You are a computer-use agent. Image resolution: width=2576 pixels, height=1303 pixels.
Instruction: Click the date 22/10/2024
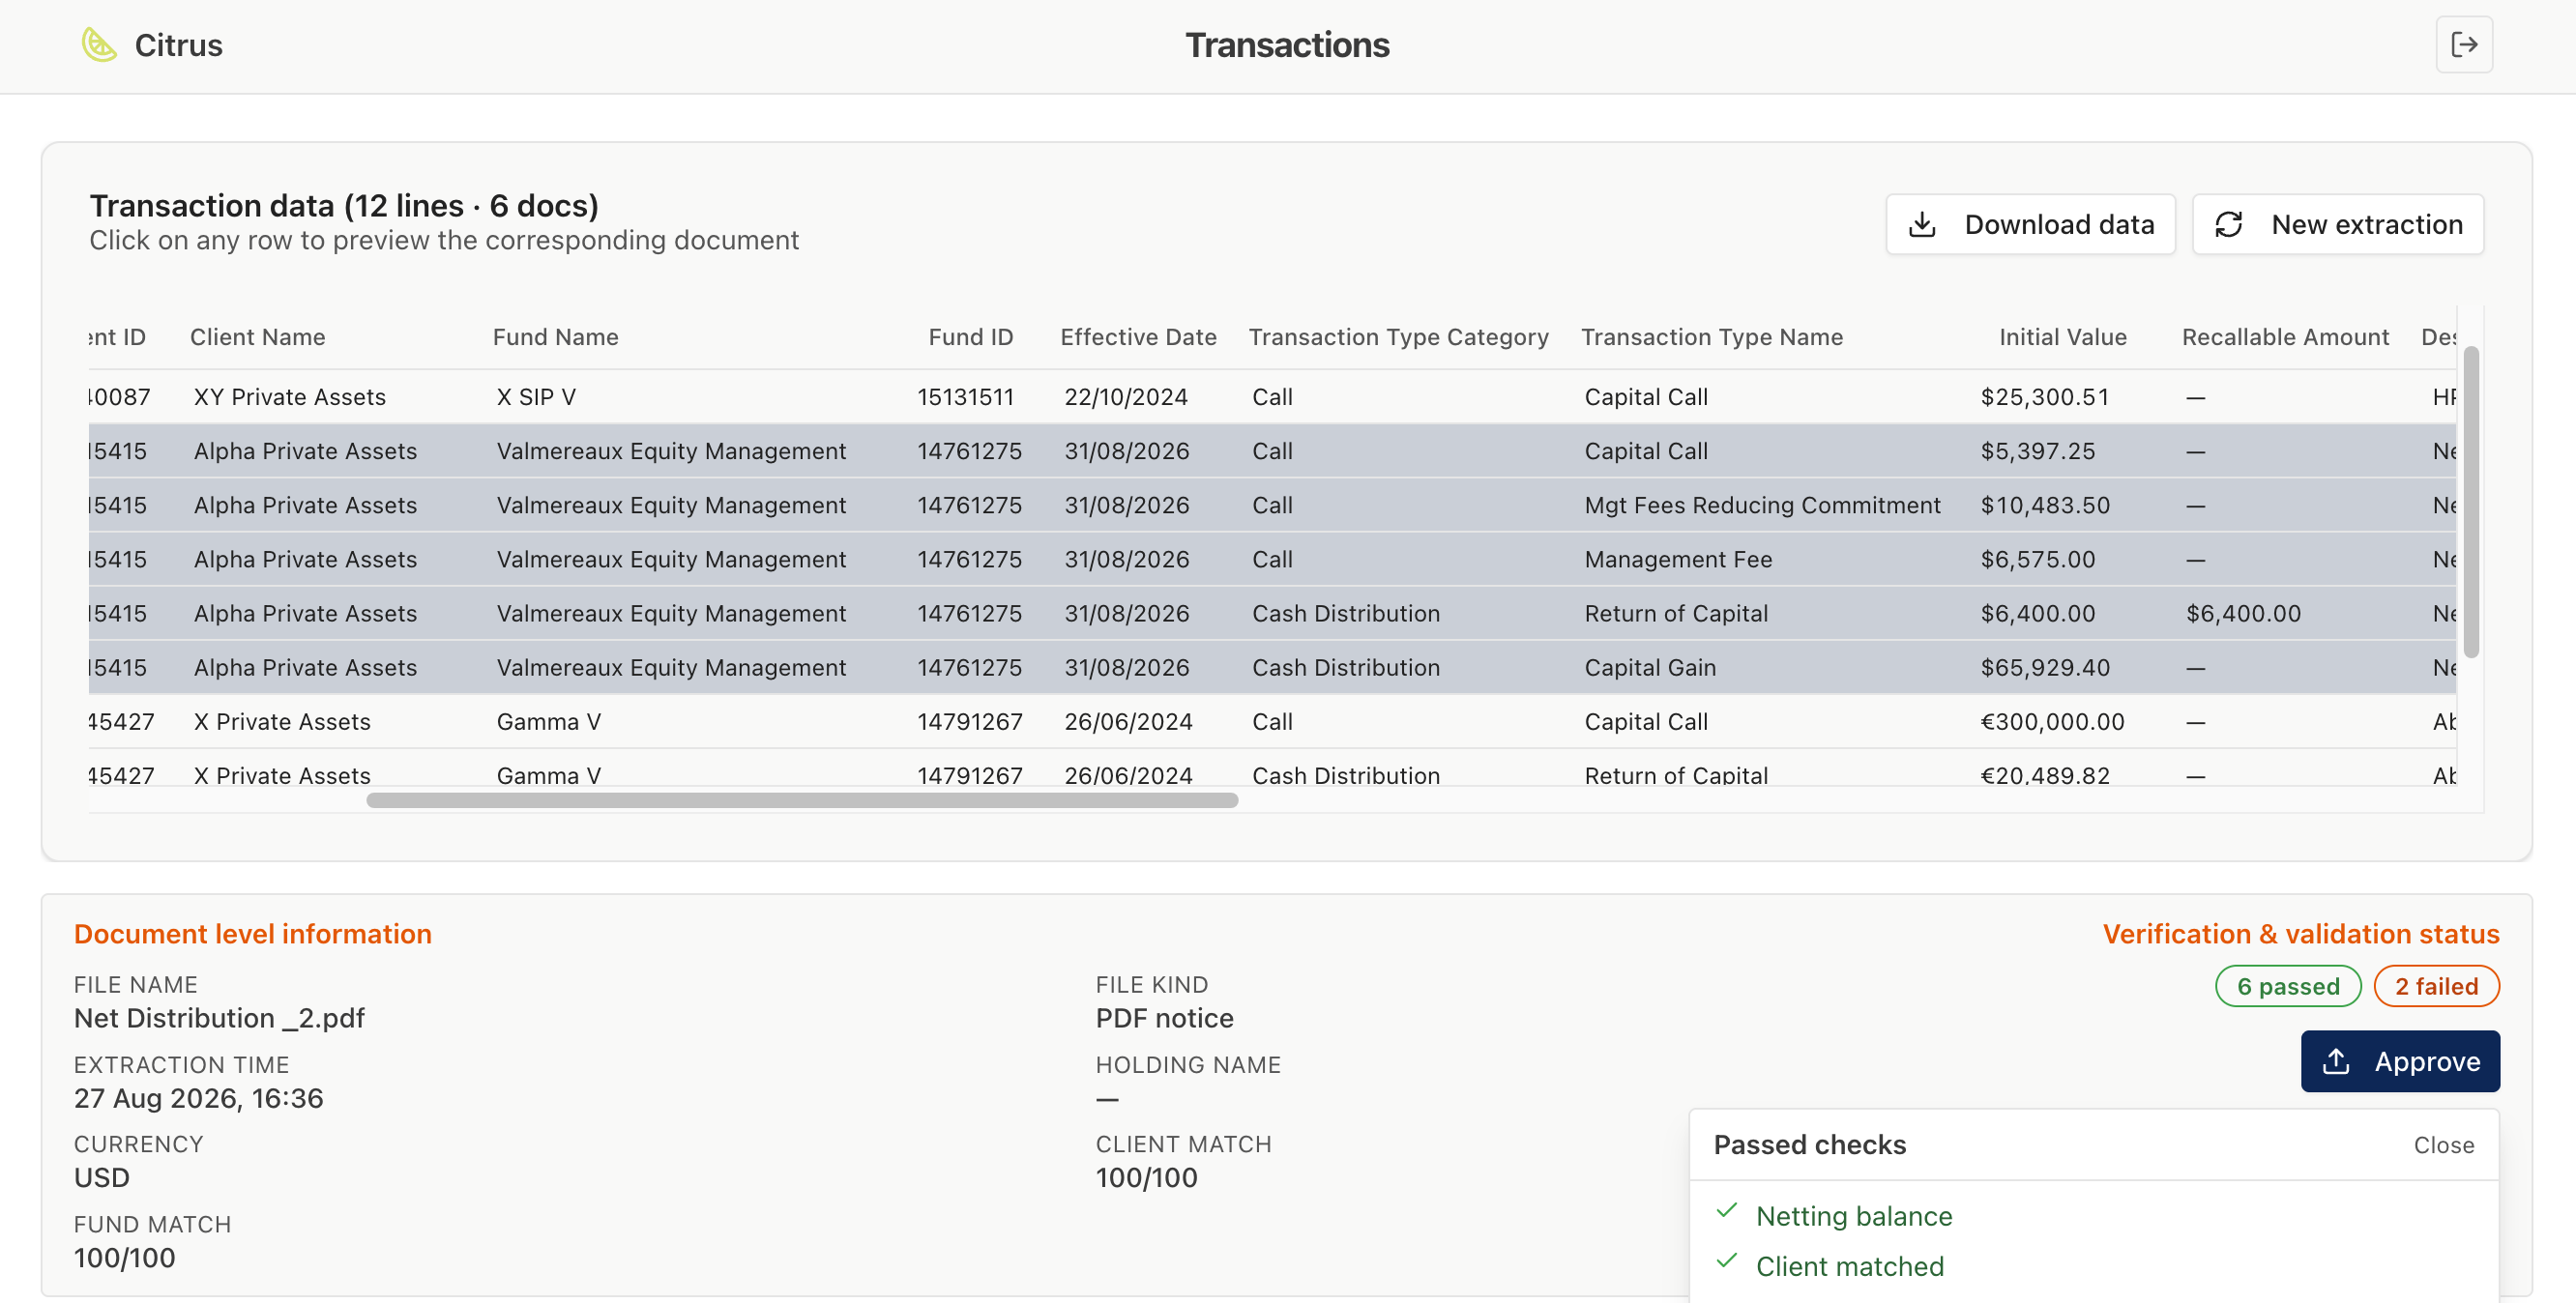1125,397
